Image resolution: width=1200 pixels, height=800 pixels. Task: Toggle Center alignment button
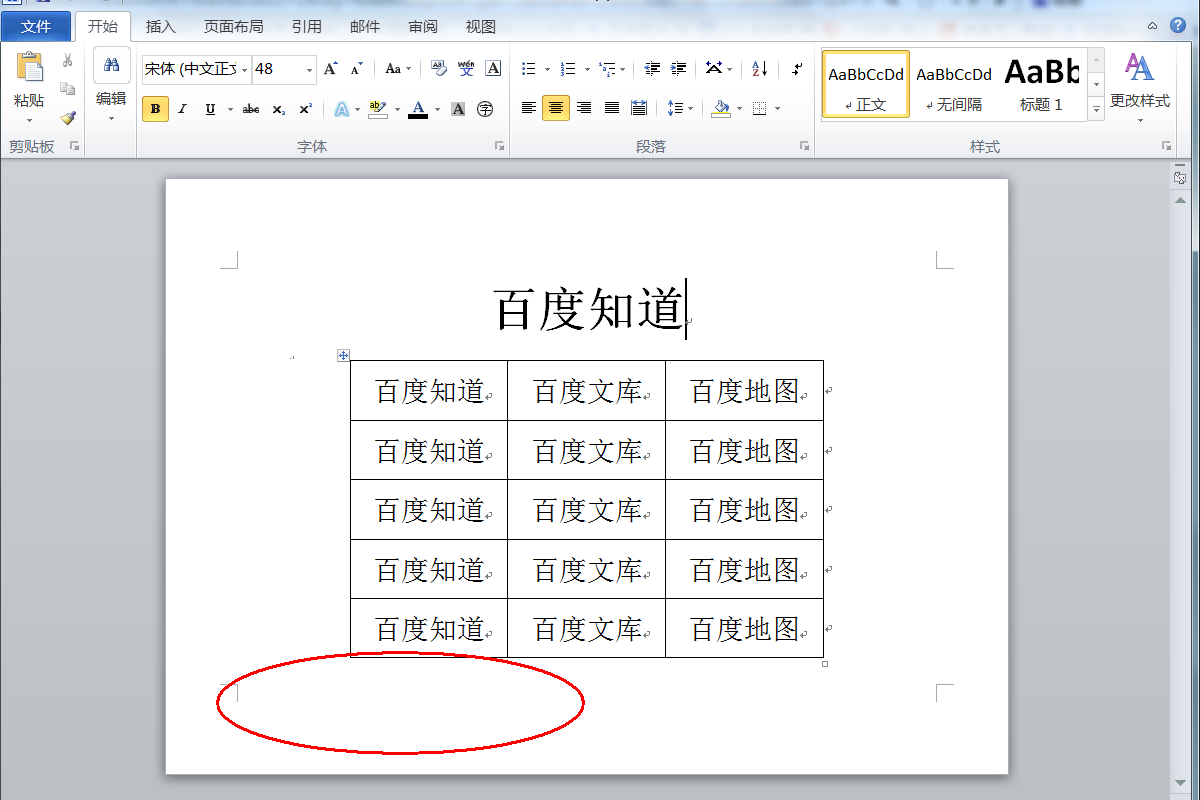pyautogui.click(x=556, y=108)
